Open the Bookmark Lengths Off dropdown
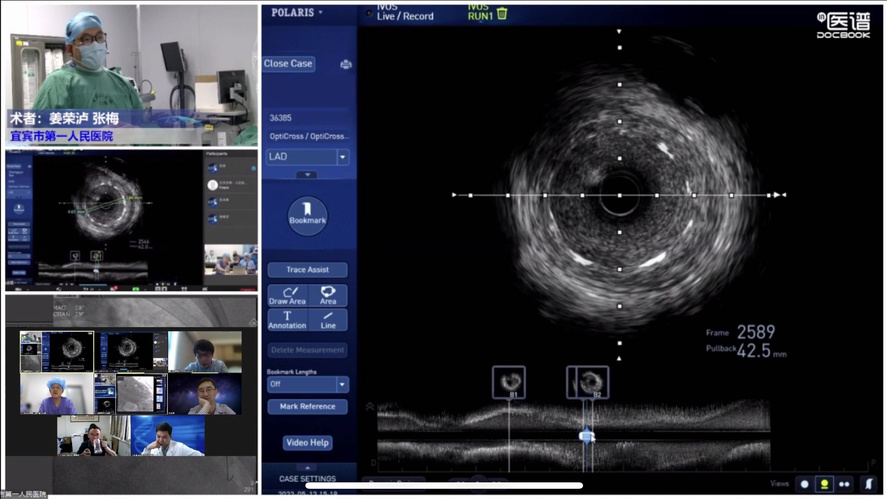Image resolution: width=887 pixels, height=499 pixels. [x=342, y=384]
